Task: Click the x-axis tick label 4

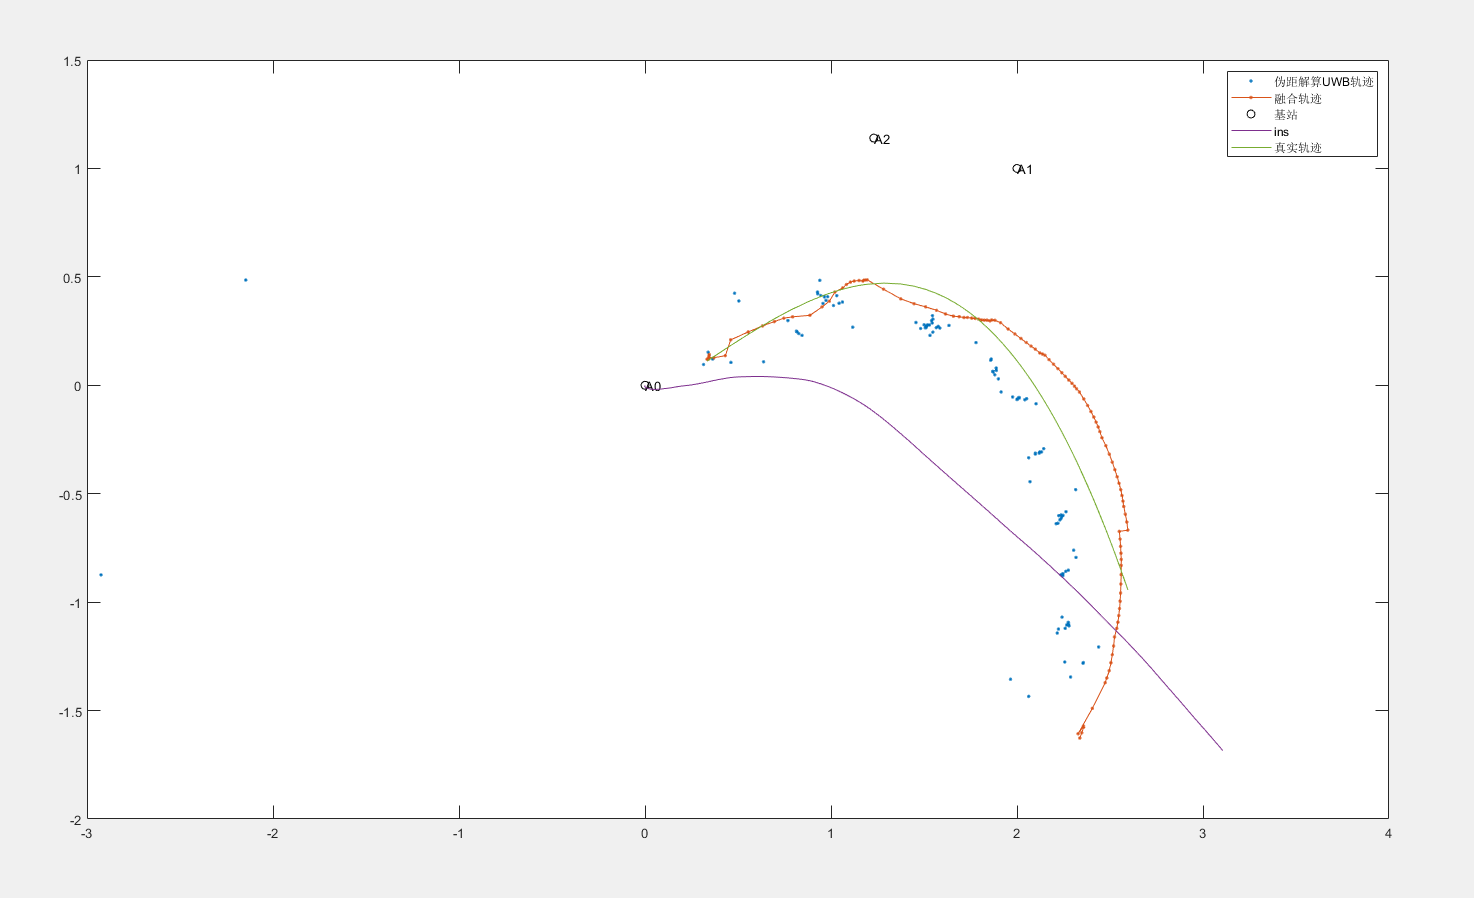Action: click(1388, 834)
